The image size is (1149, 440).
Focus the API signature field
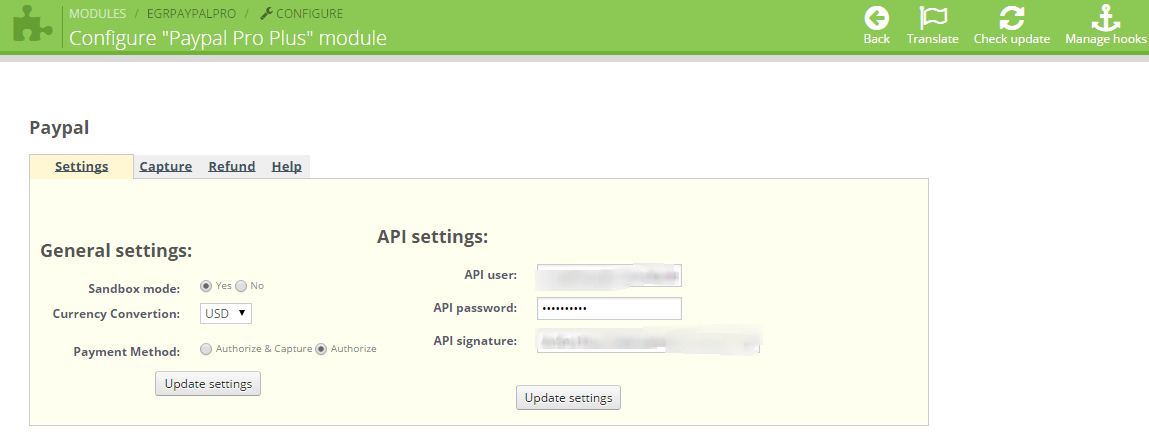click(x=649, y=341)
